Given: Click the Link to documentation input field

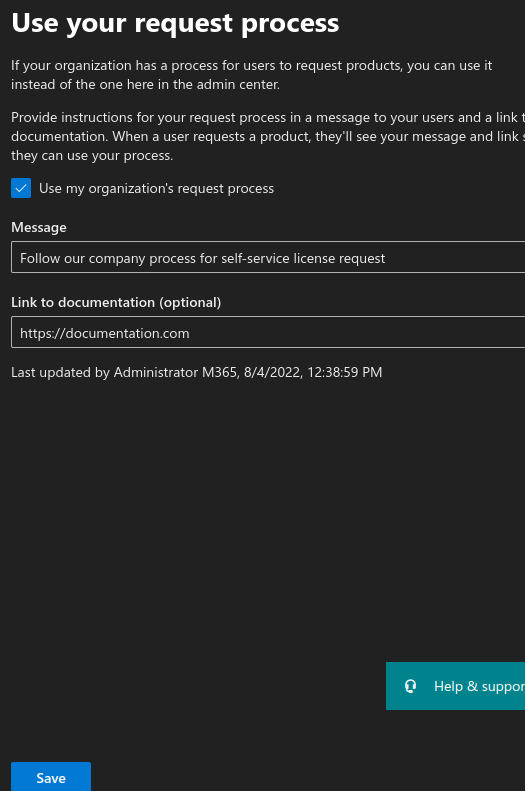Looking at the screenshot, I should tap(268, 332).
